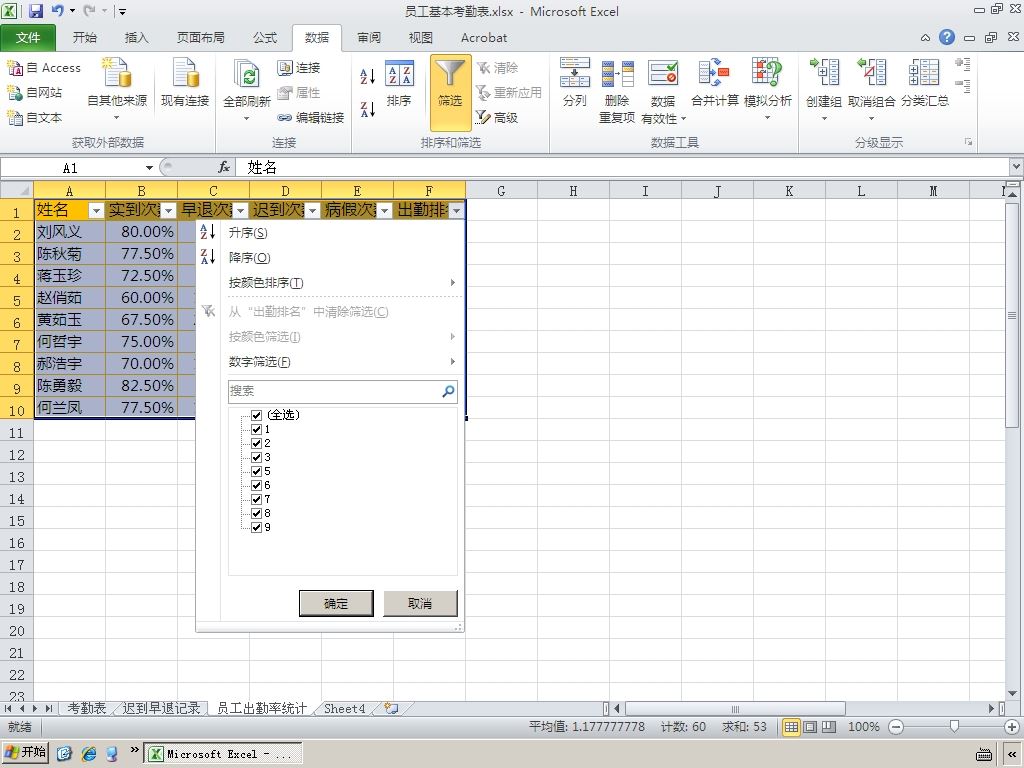Uncheck value 1 in filter list
Image resolution: width=1024 pixels, height=768 pixels.
(x=257, y=429)
